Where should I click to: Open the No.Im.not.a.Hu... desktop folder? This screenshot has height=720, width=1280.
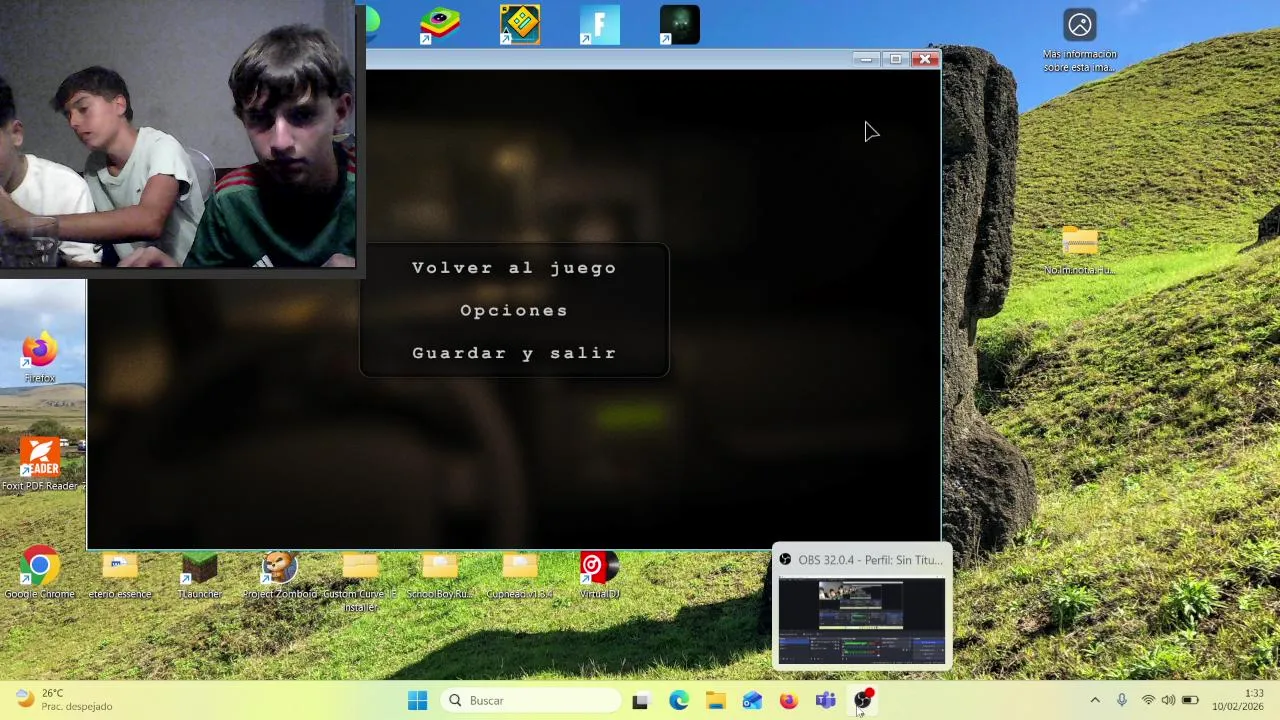tap(1080, 250)
